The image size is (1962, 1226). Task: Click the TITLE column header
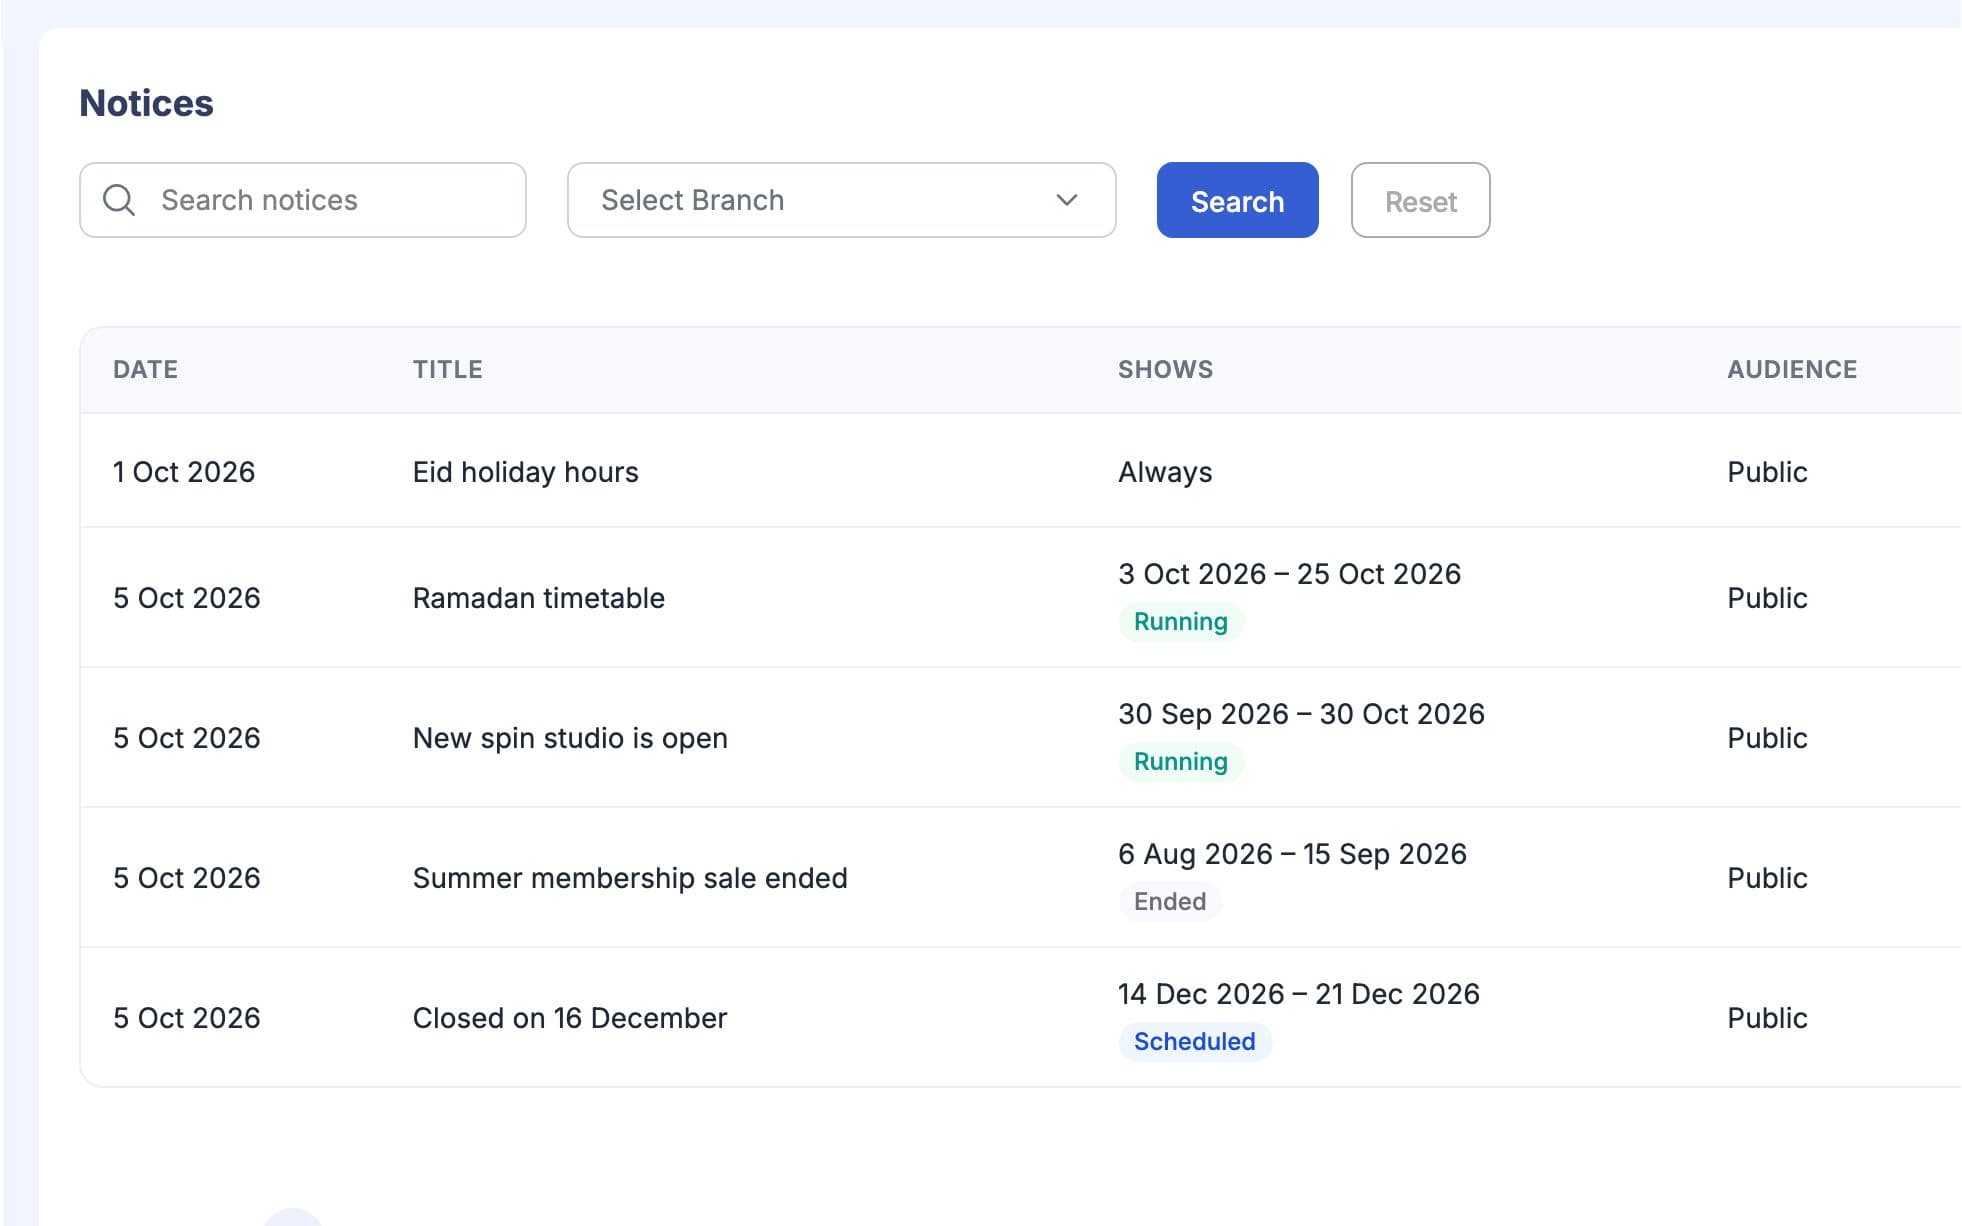(447, 369)
